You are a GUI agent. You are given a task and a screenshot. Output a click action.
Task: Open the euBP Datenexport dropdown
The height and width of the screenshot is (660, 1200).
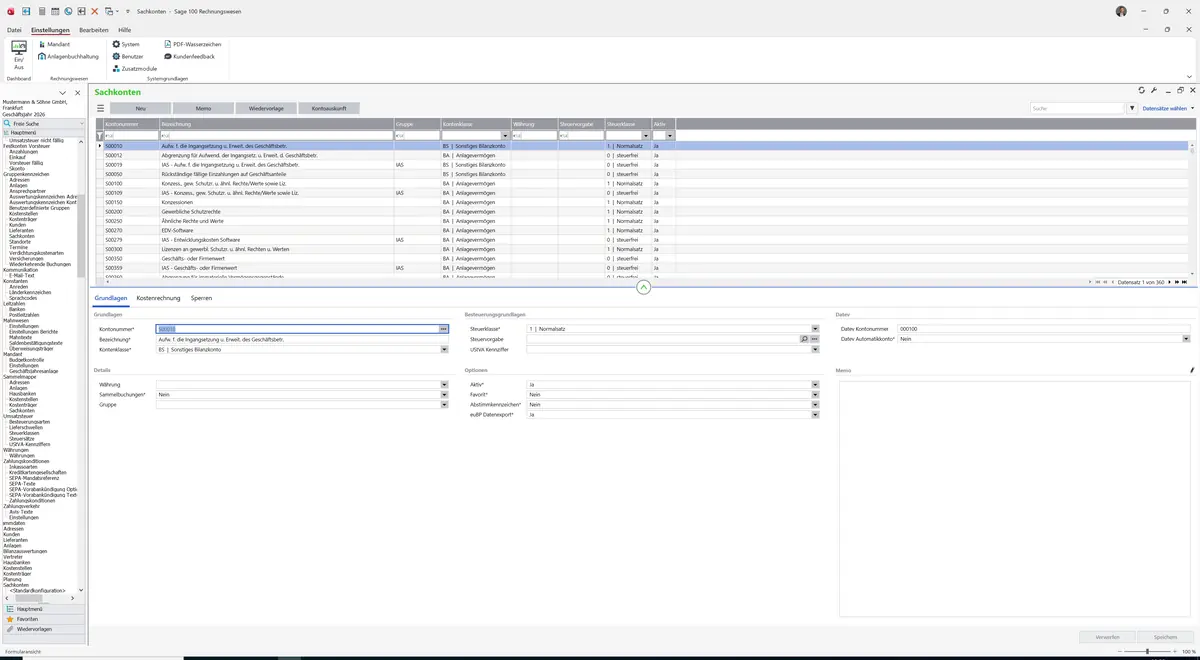815,414
